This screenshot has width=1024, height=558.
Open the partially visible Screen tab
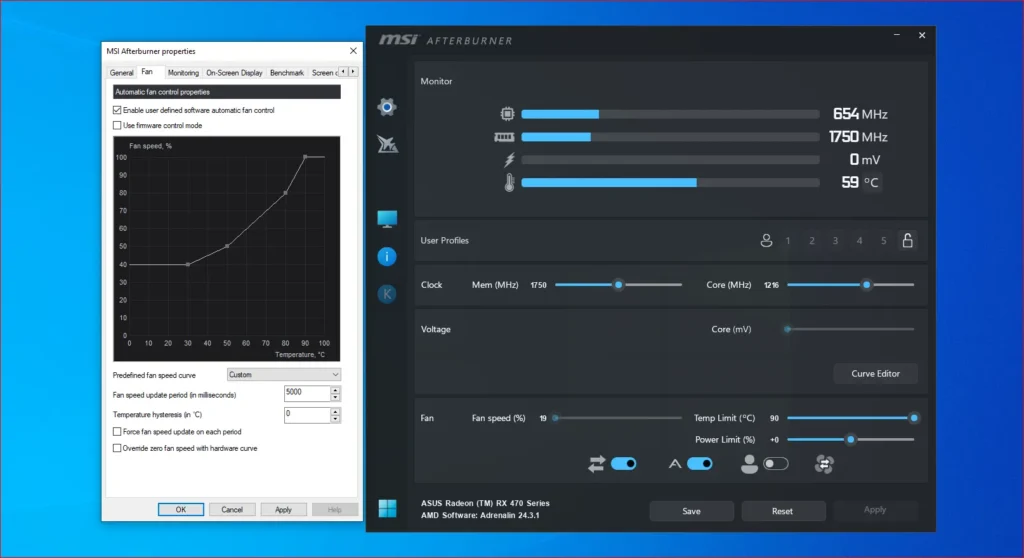[x=324, y=73]
